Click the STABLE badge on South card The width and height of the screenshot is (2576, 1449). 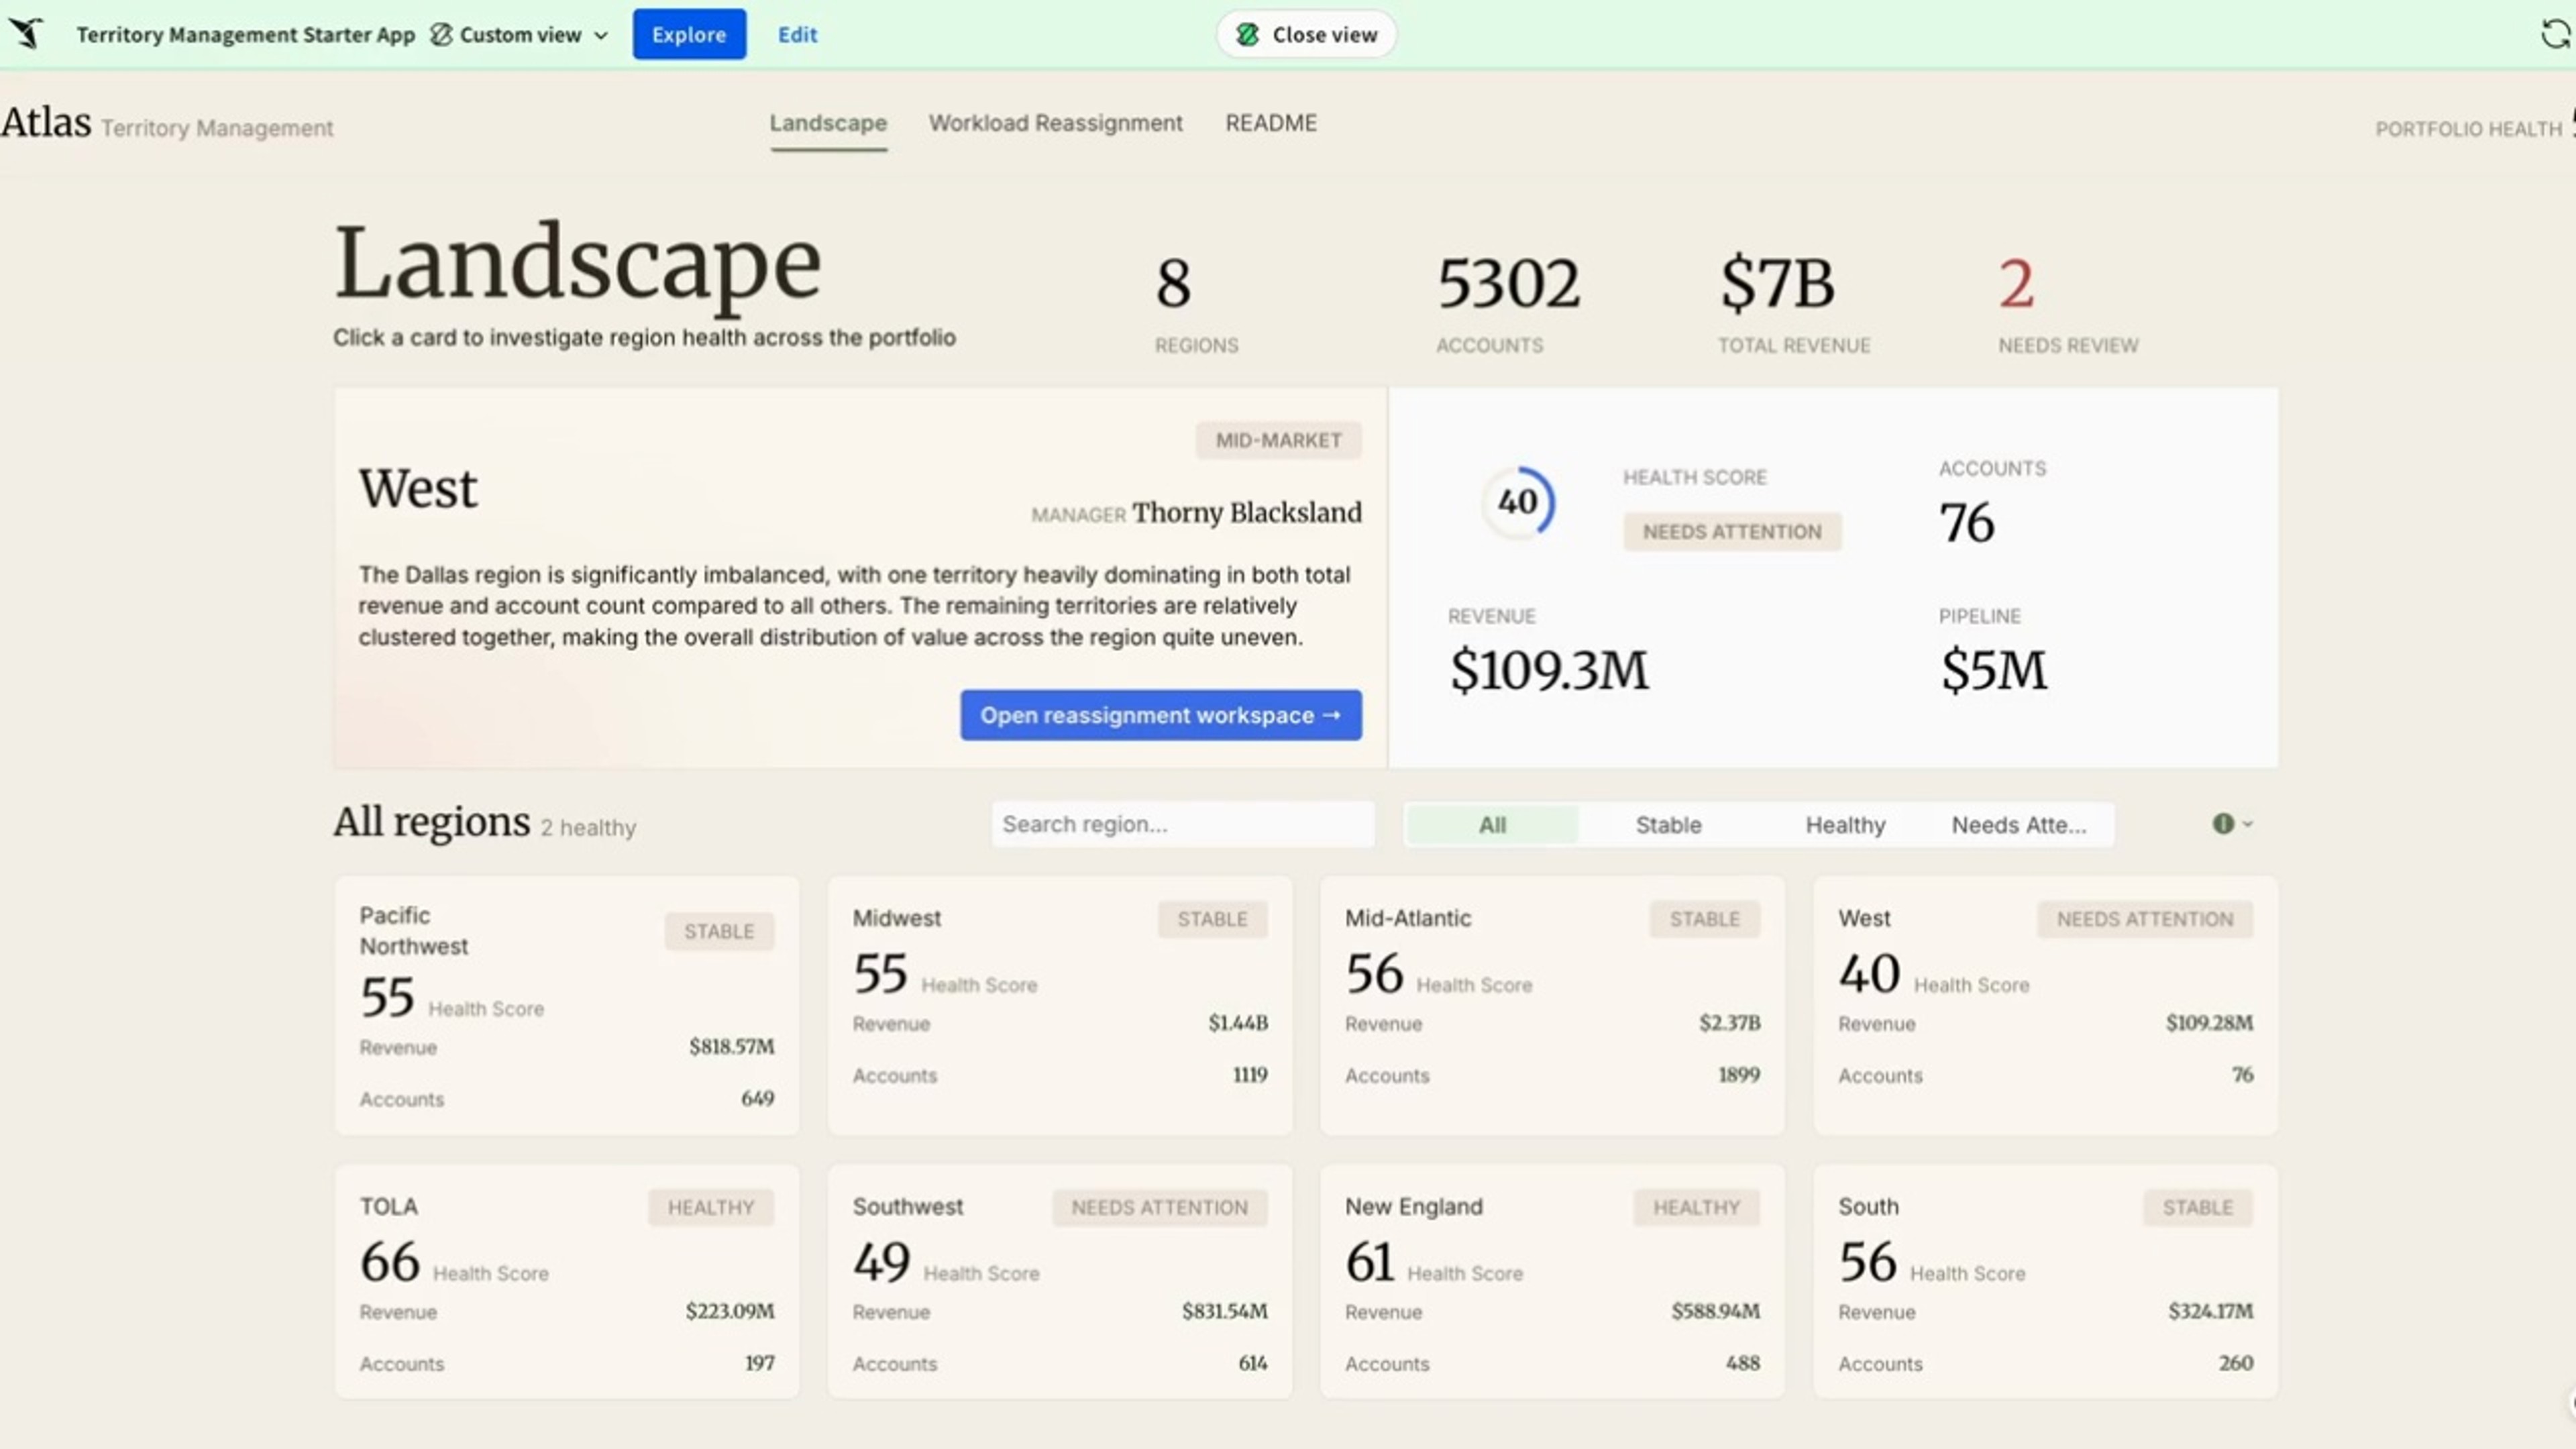pos(2198,1207)
